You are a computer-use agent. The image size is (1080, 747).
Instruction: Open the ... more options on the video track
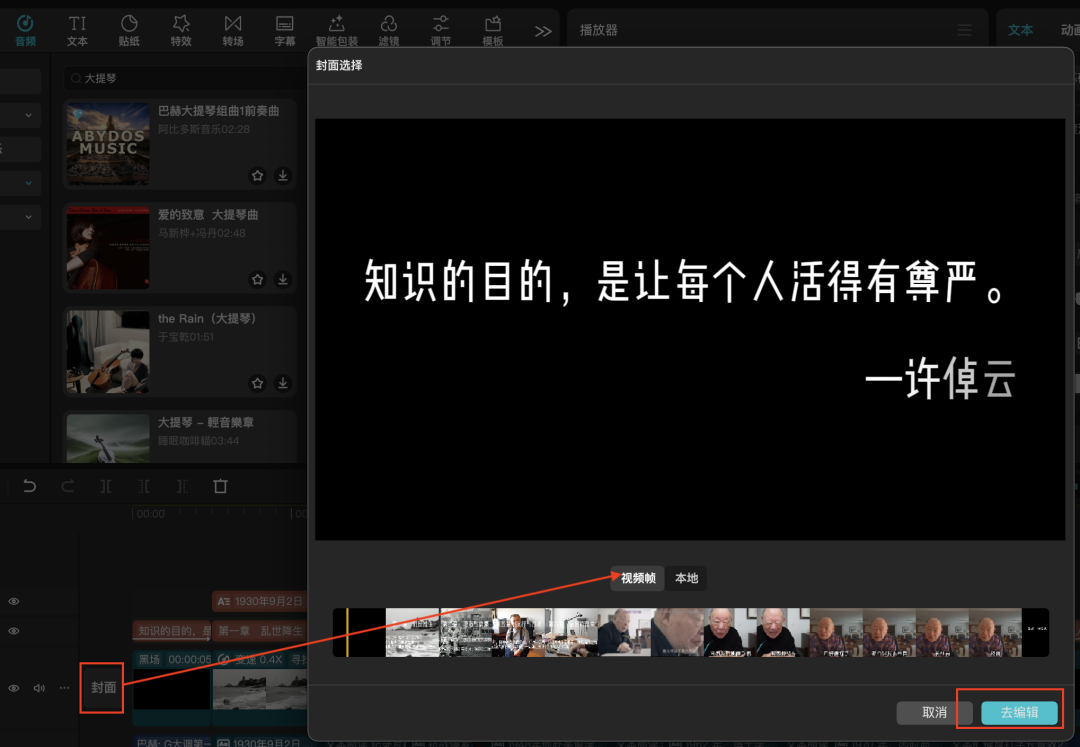[x=64, y=688]
